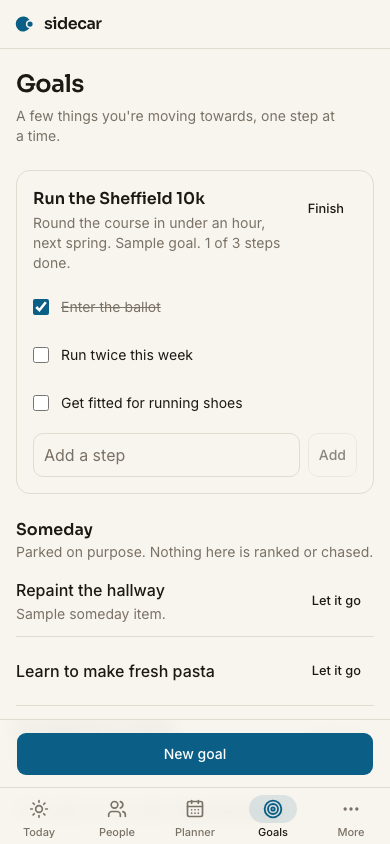Click the Add a step field
This screenshot has height=844, width=390.
coord(166,455)
